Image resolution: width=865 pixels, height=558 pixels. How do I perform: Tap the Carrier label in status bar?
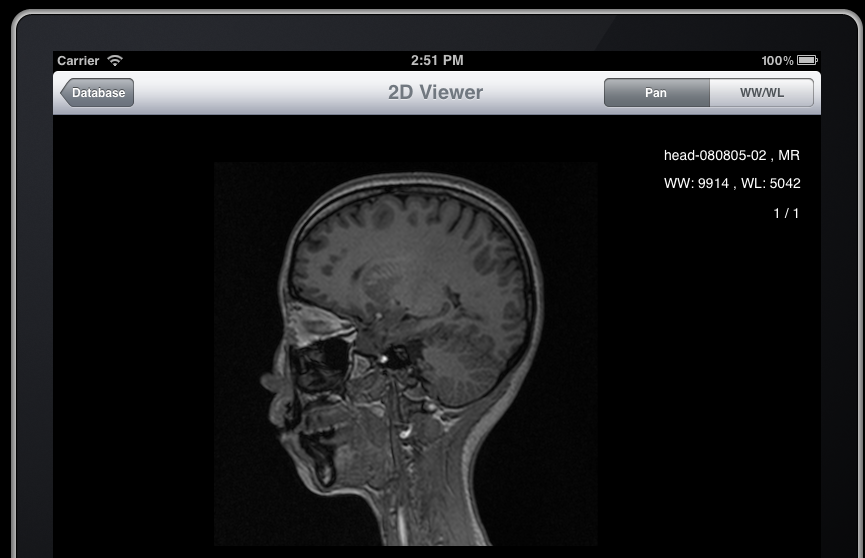tap(78, 61)
